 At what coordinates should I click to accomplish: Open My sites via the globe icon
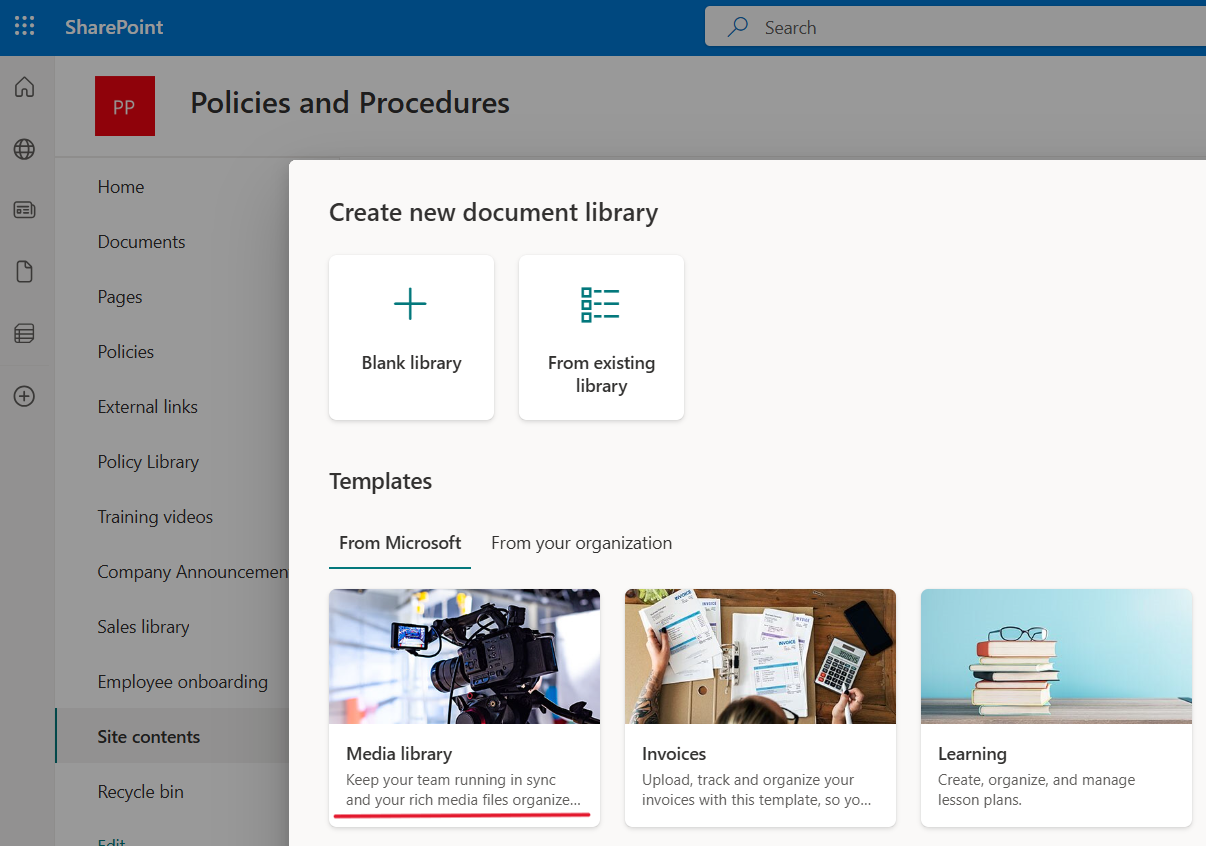(24, 149)
